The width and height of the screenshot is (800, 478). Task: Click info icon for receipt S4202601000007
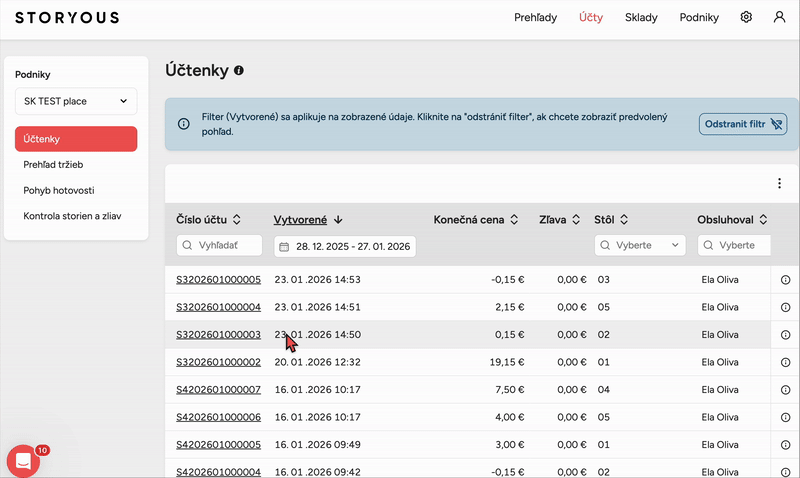click(x=785, y=390)
